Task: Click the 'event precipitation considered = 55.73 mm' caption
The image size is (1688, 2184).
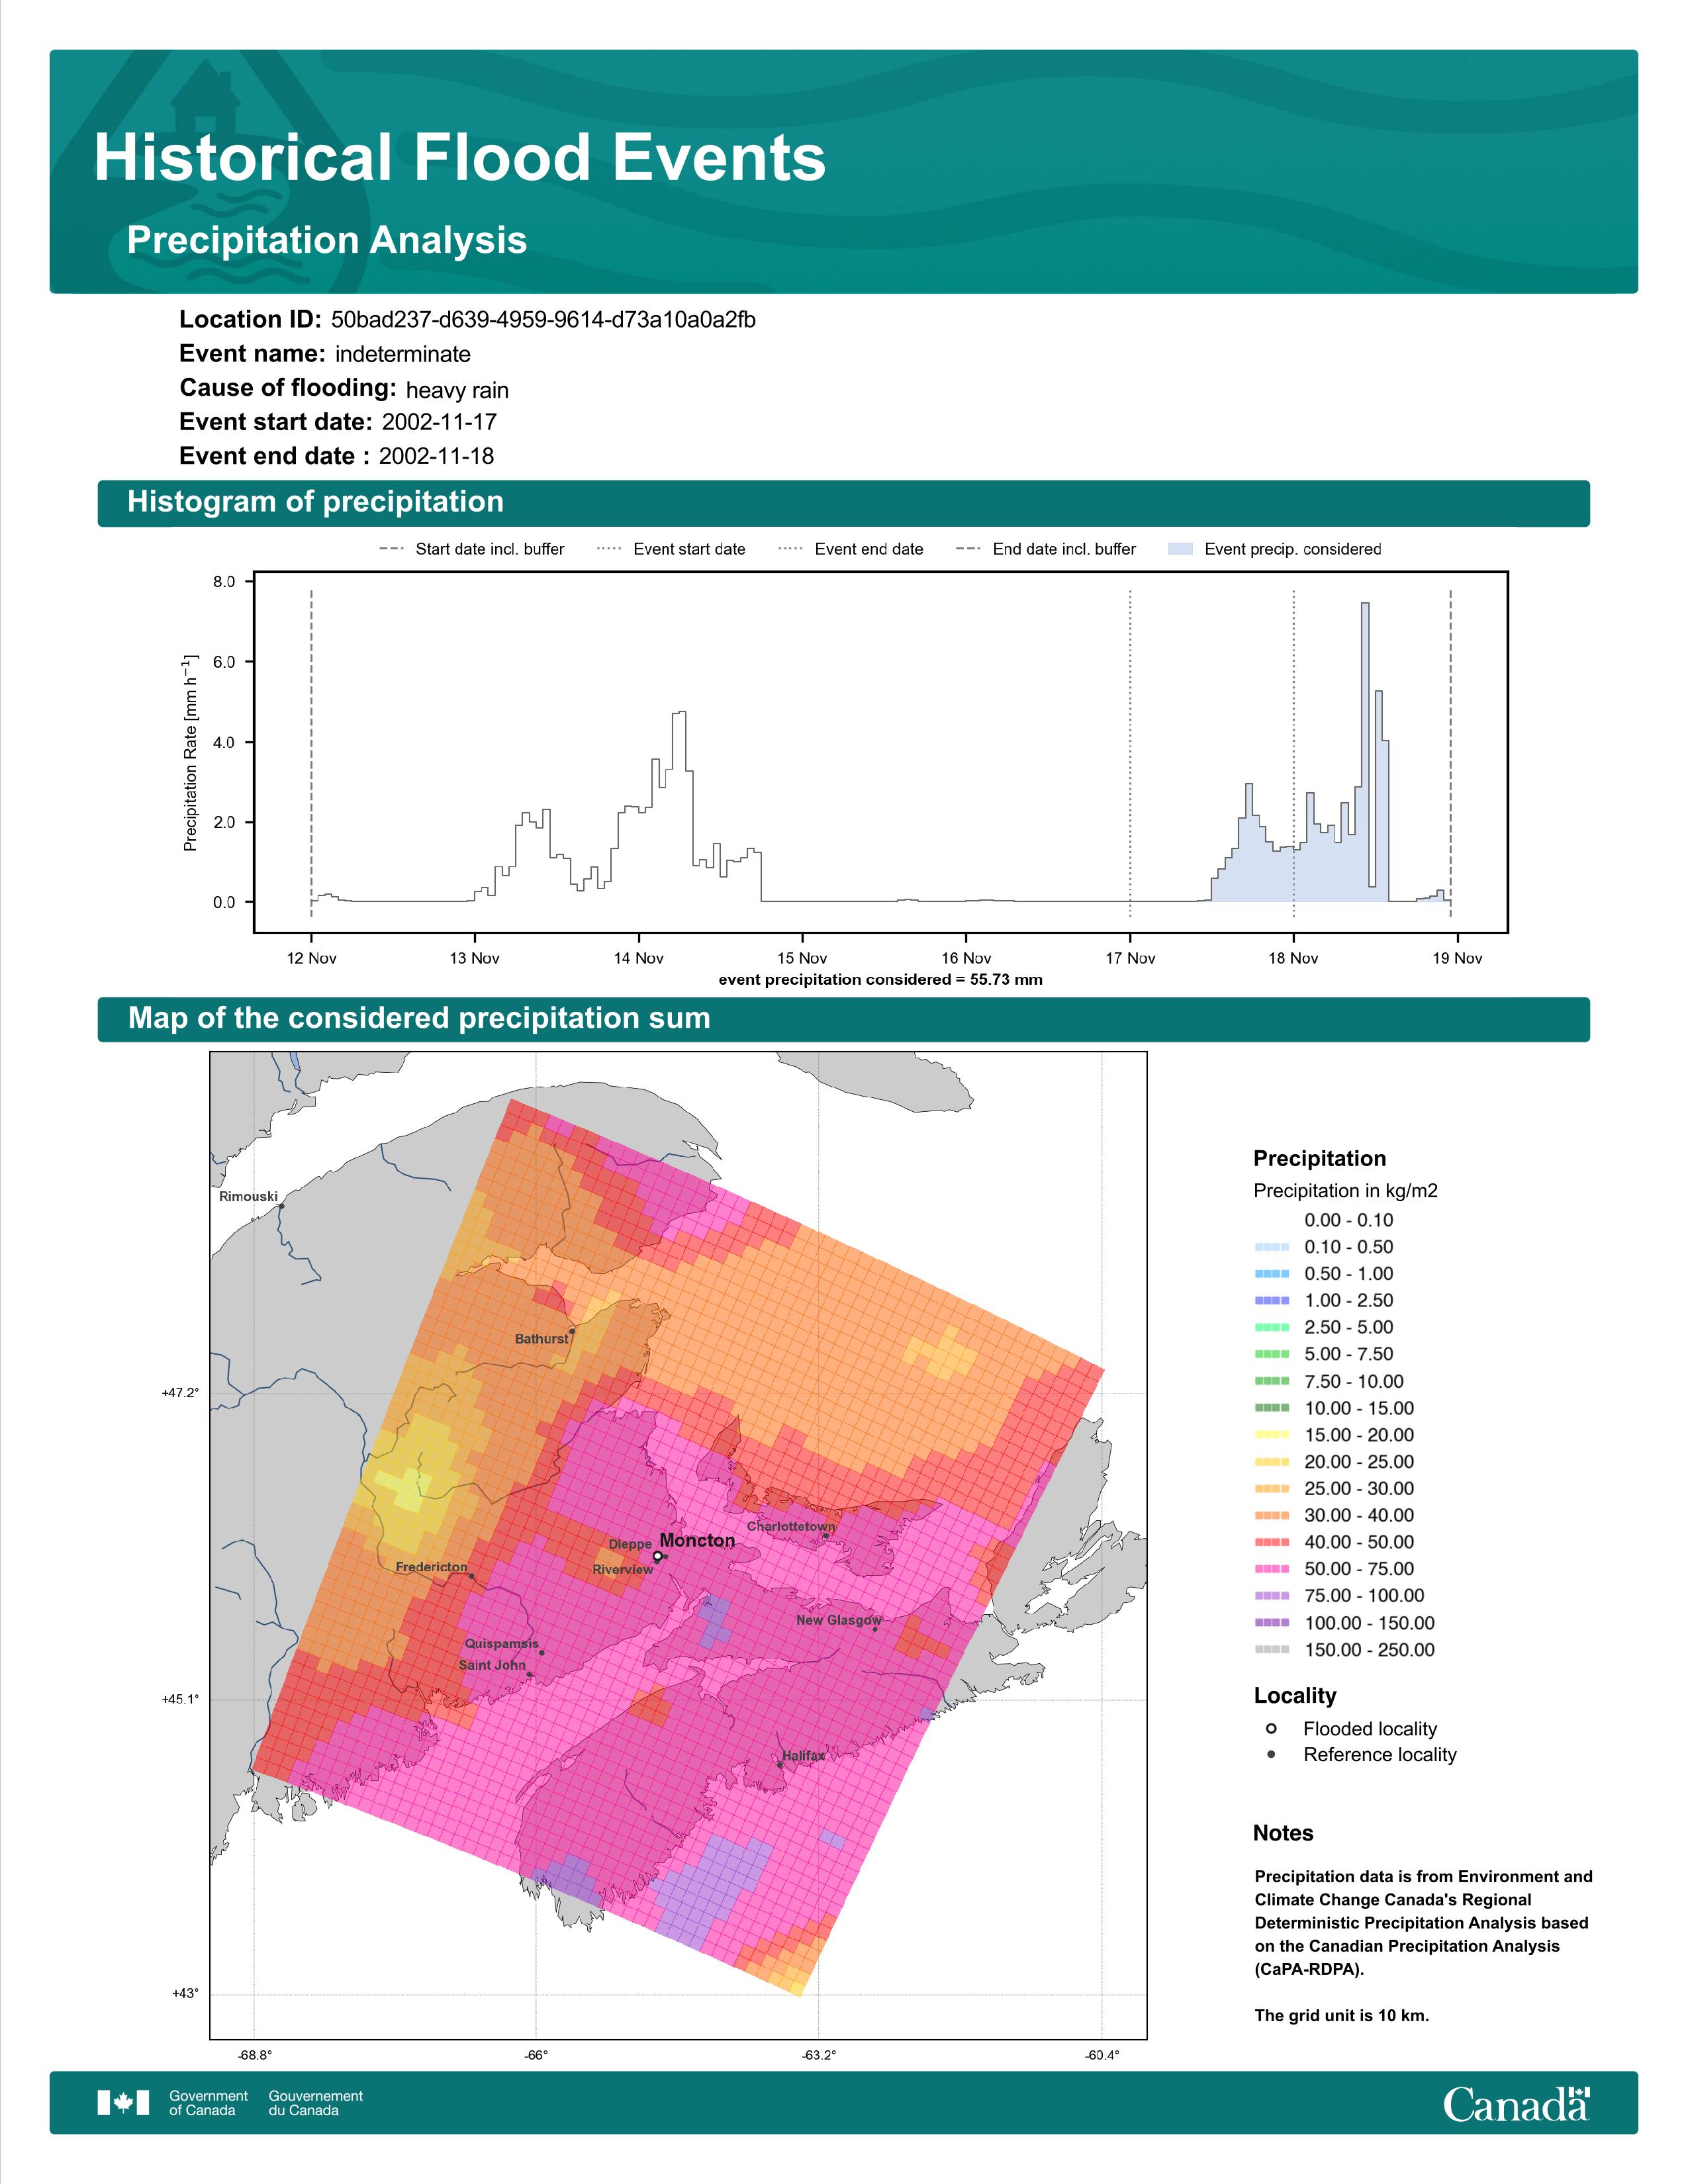Action: (880, 980)
